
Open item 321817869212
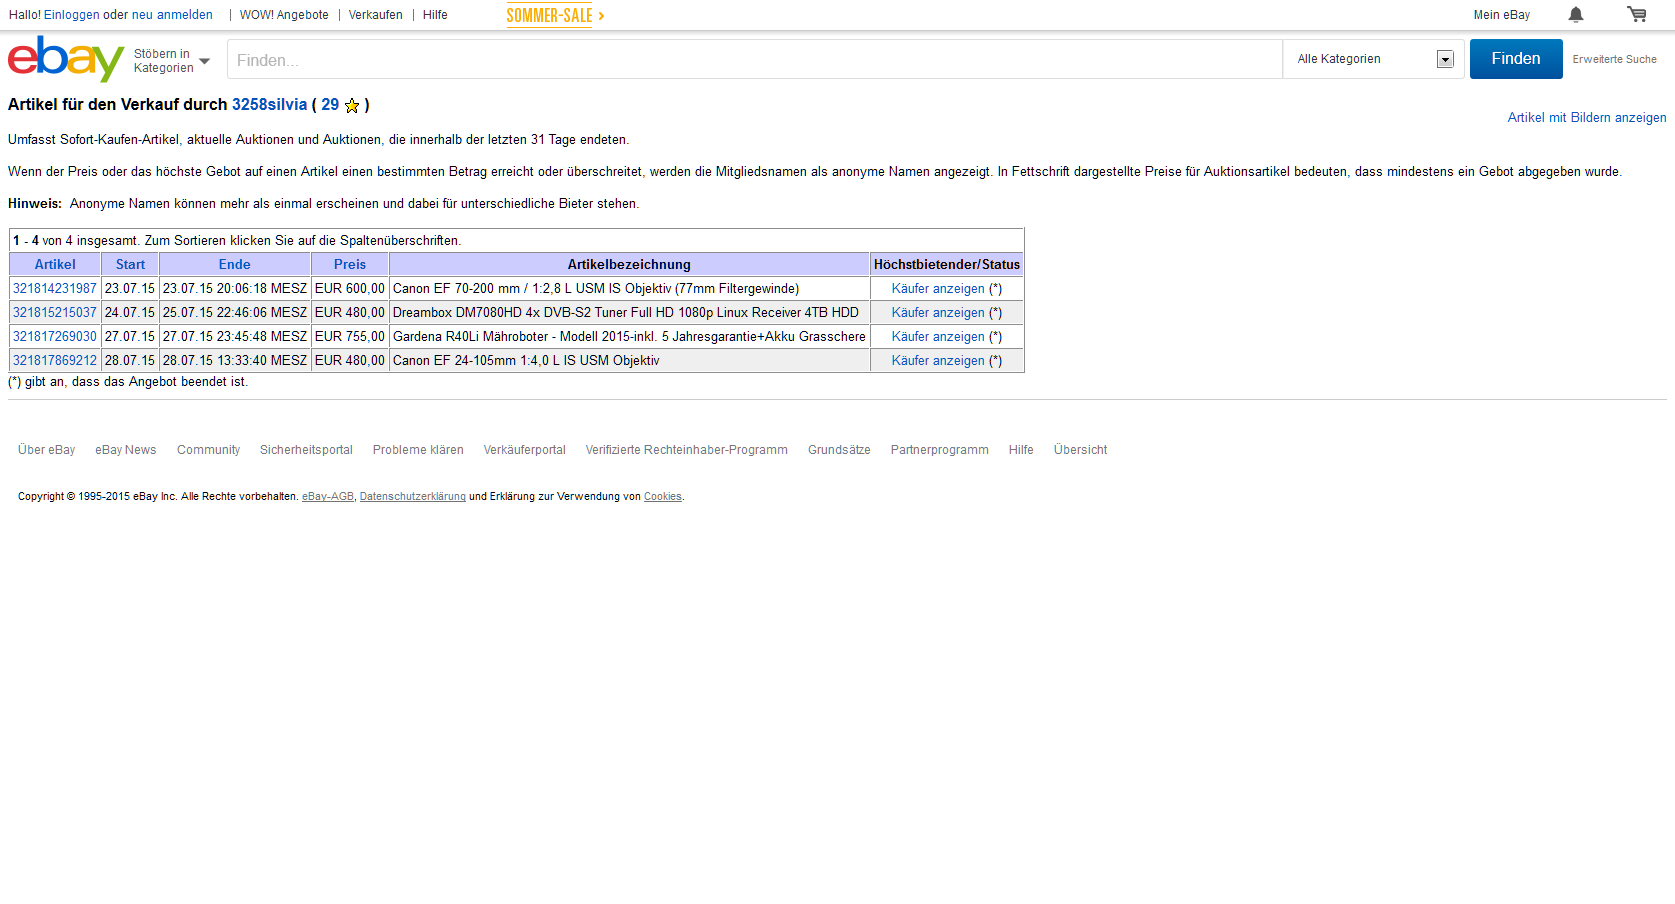coord(55,361)
